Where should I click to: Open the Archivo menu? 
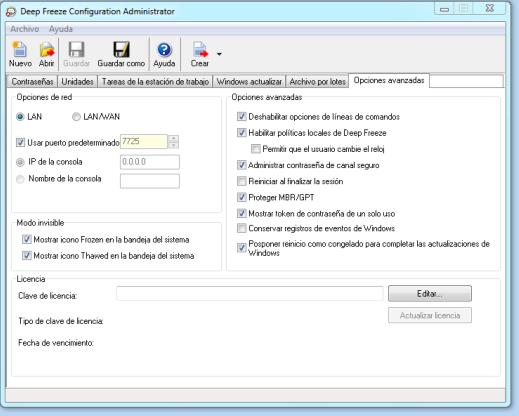click(x=24, y=29)
